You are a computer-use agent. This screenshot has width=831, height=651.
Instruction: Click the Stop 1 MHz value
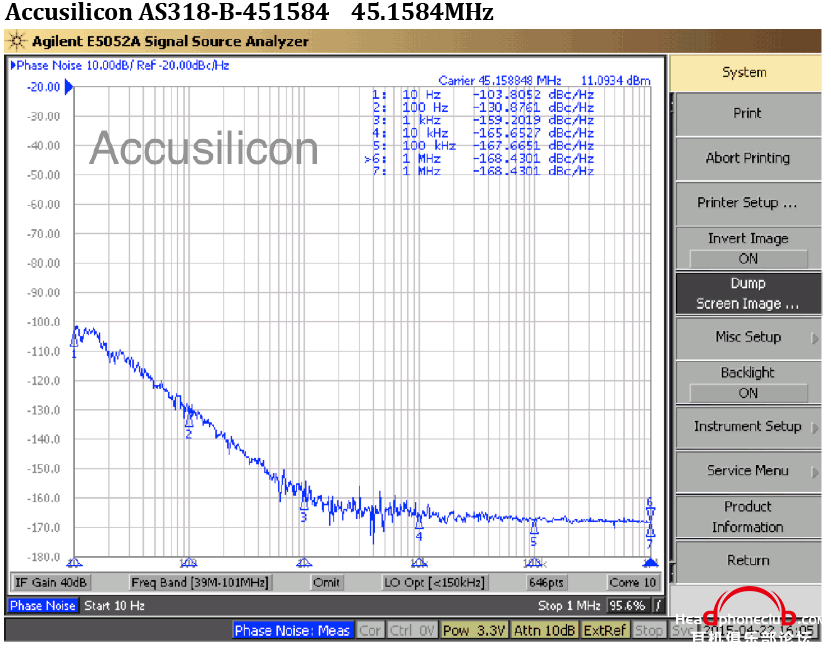[569, 605]
